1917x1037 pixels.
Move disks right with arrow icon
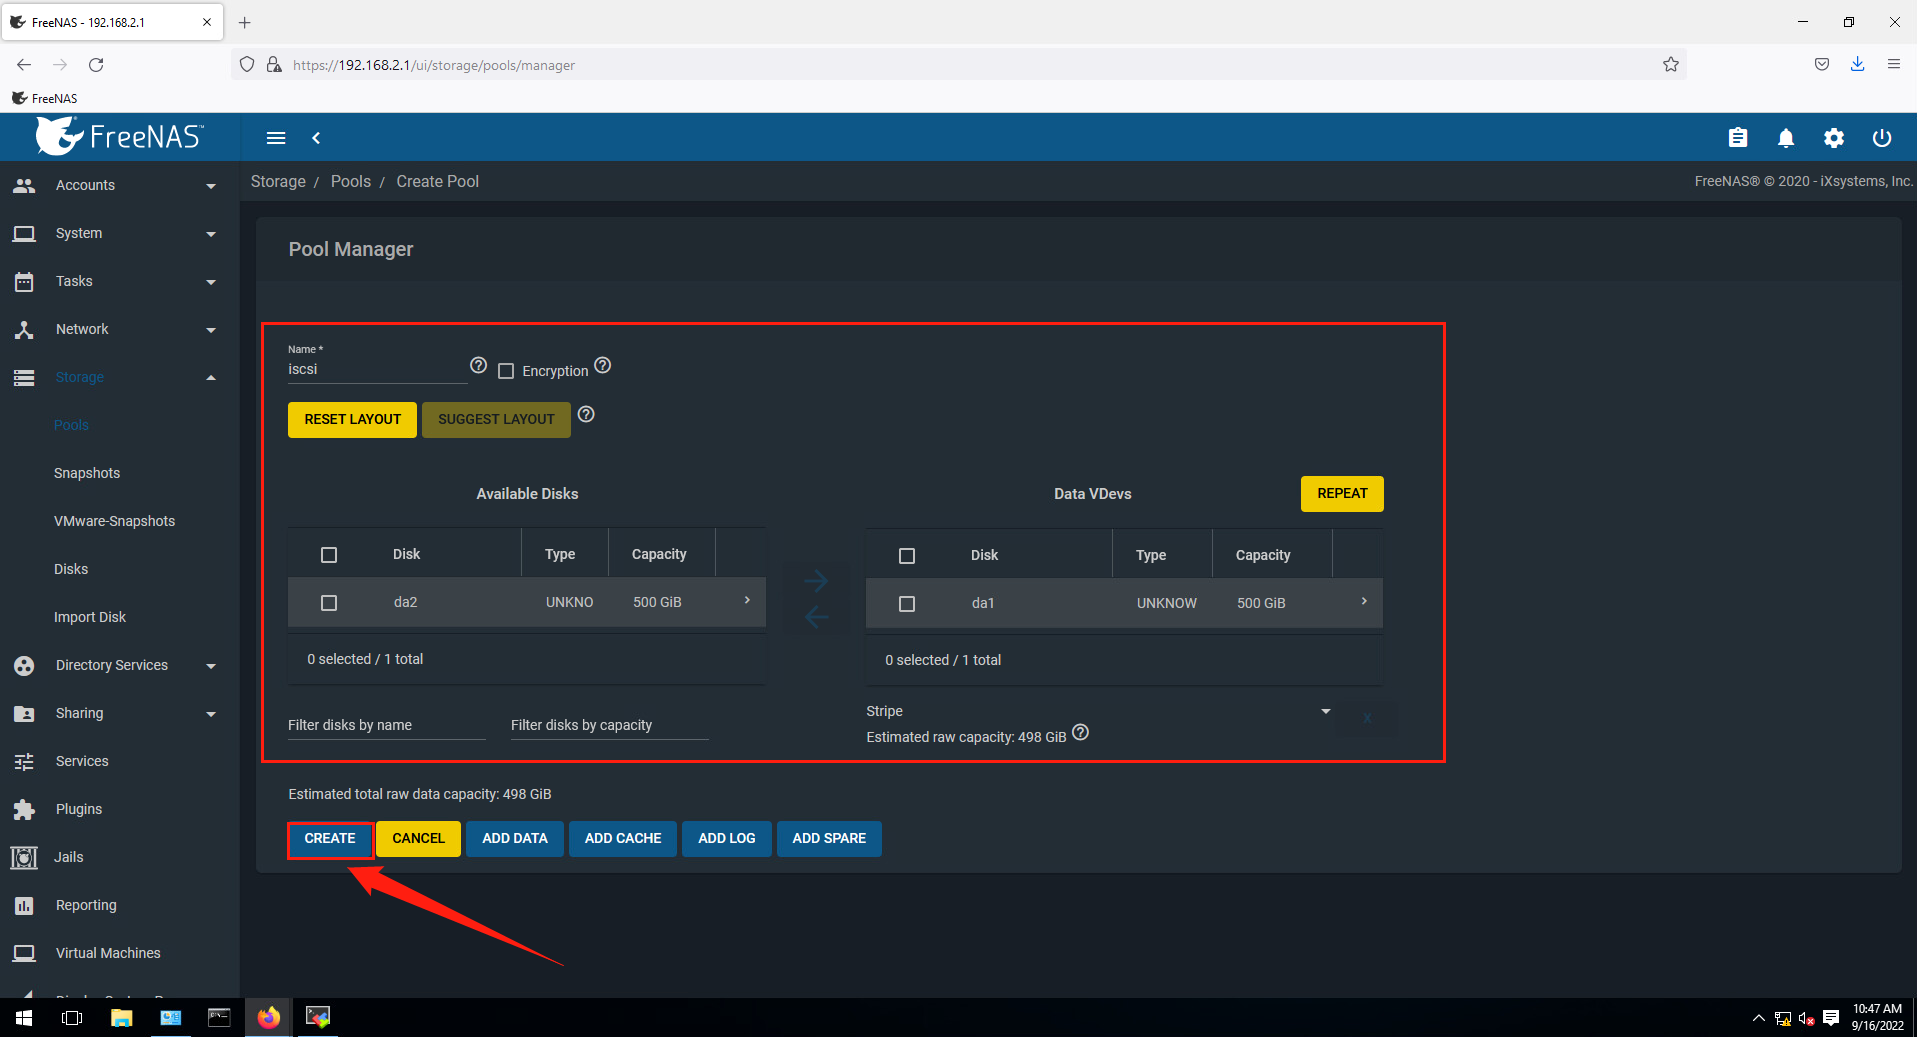(816, 581)
